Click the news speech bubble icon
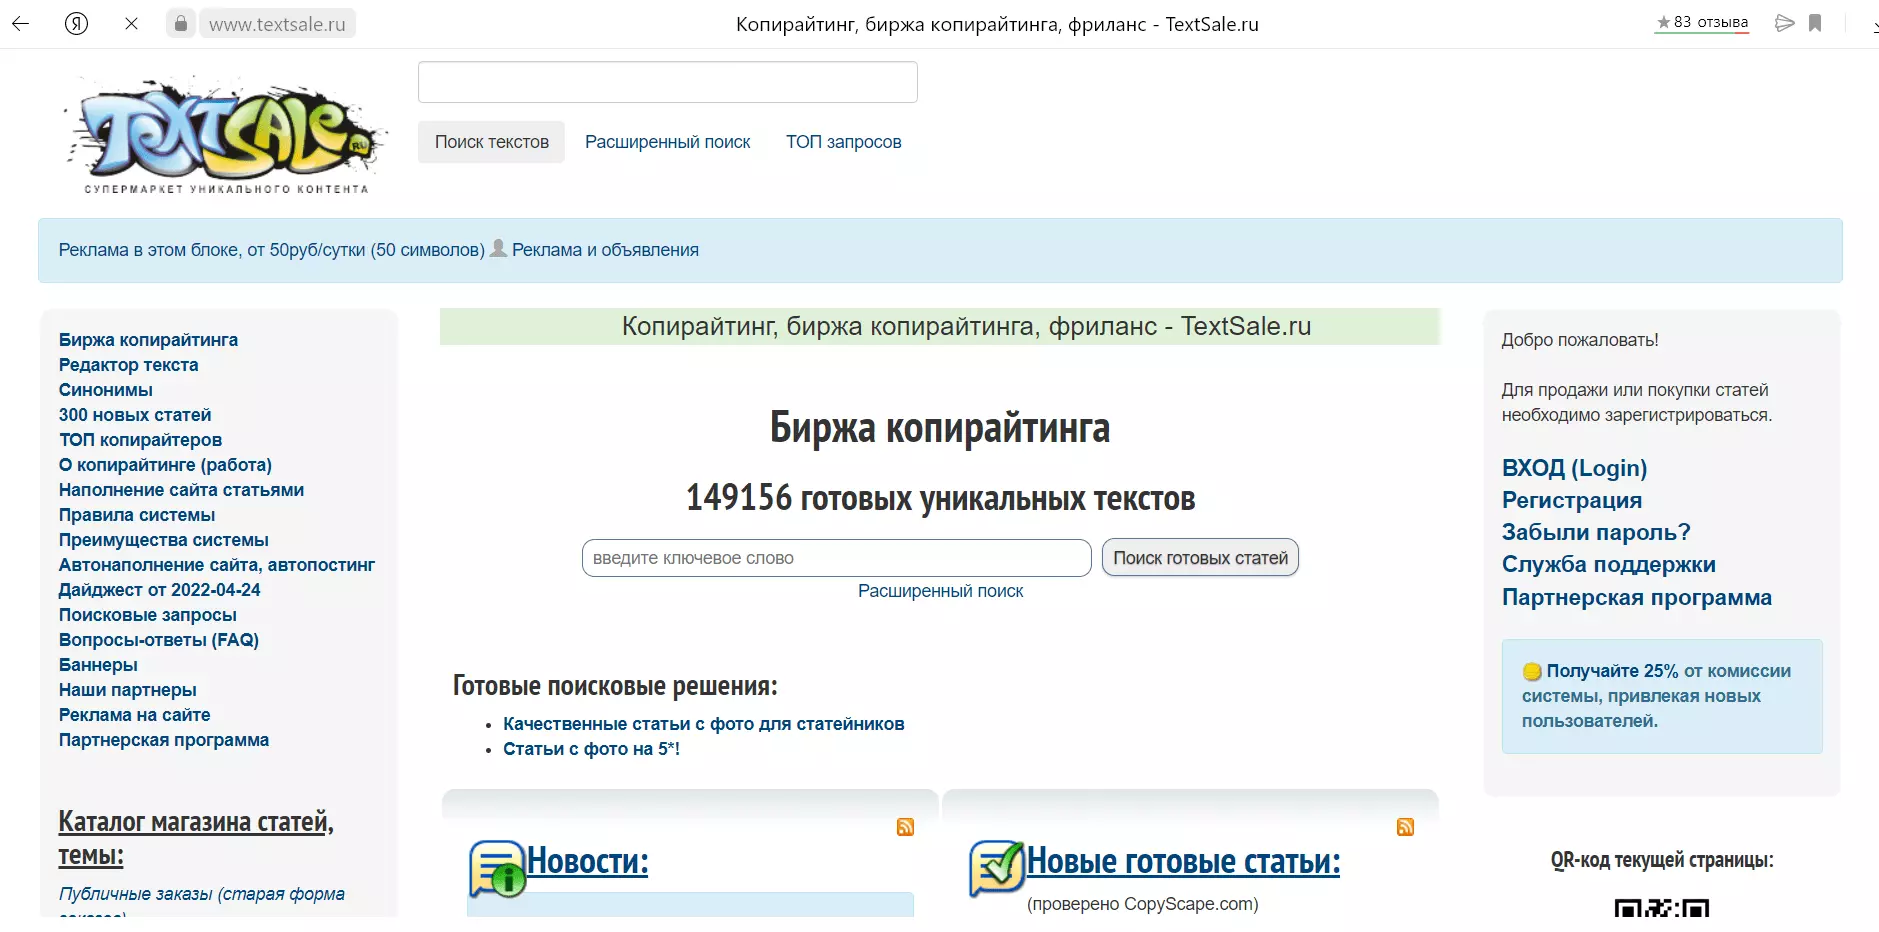The height and width of the screenshot is (932, 1879). [x=497, y=868]
